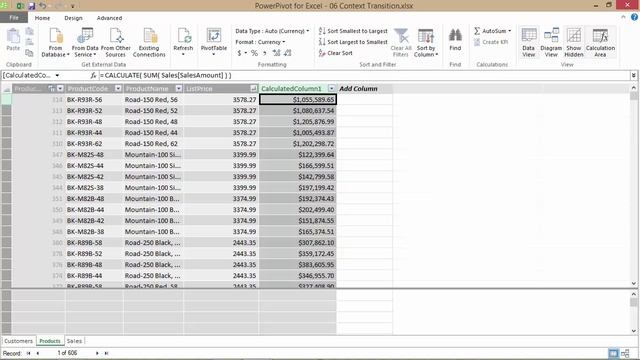Select the Home ribbon tab
Image resolution: width=640 pixels, height=360 pixels.
42,18
